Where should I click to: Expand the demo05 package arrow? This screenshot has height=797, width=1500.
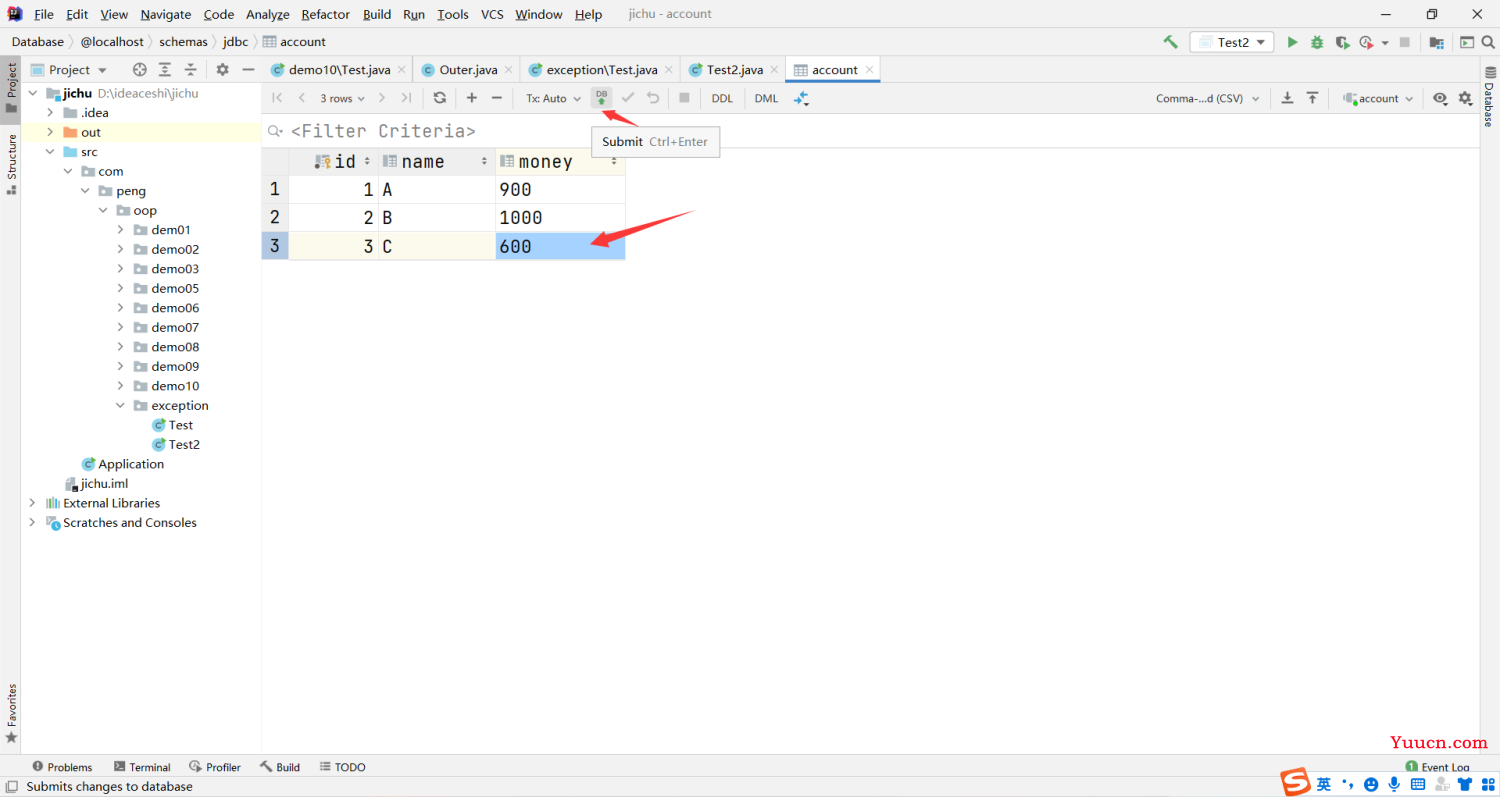point(120,288)
